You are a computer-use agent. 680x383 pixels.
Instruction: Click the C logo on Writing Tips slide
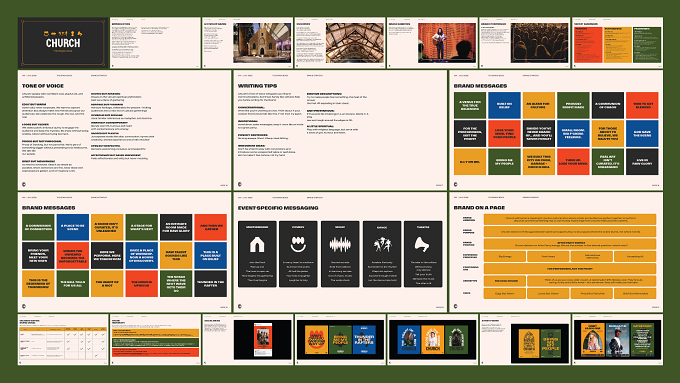click(x=239, y=184)
